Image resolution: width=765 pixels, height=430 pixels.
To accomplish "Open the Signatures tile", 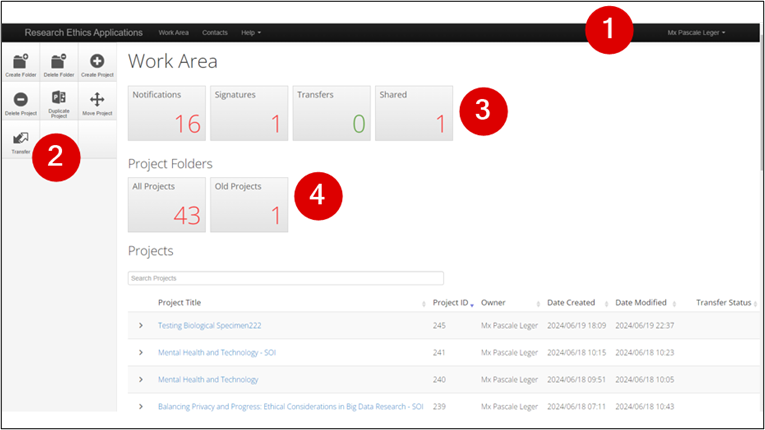I will [248, 113].
